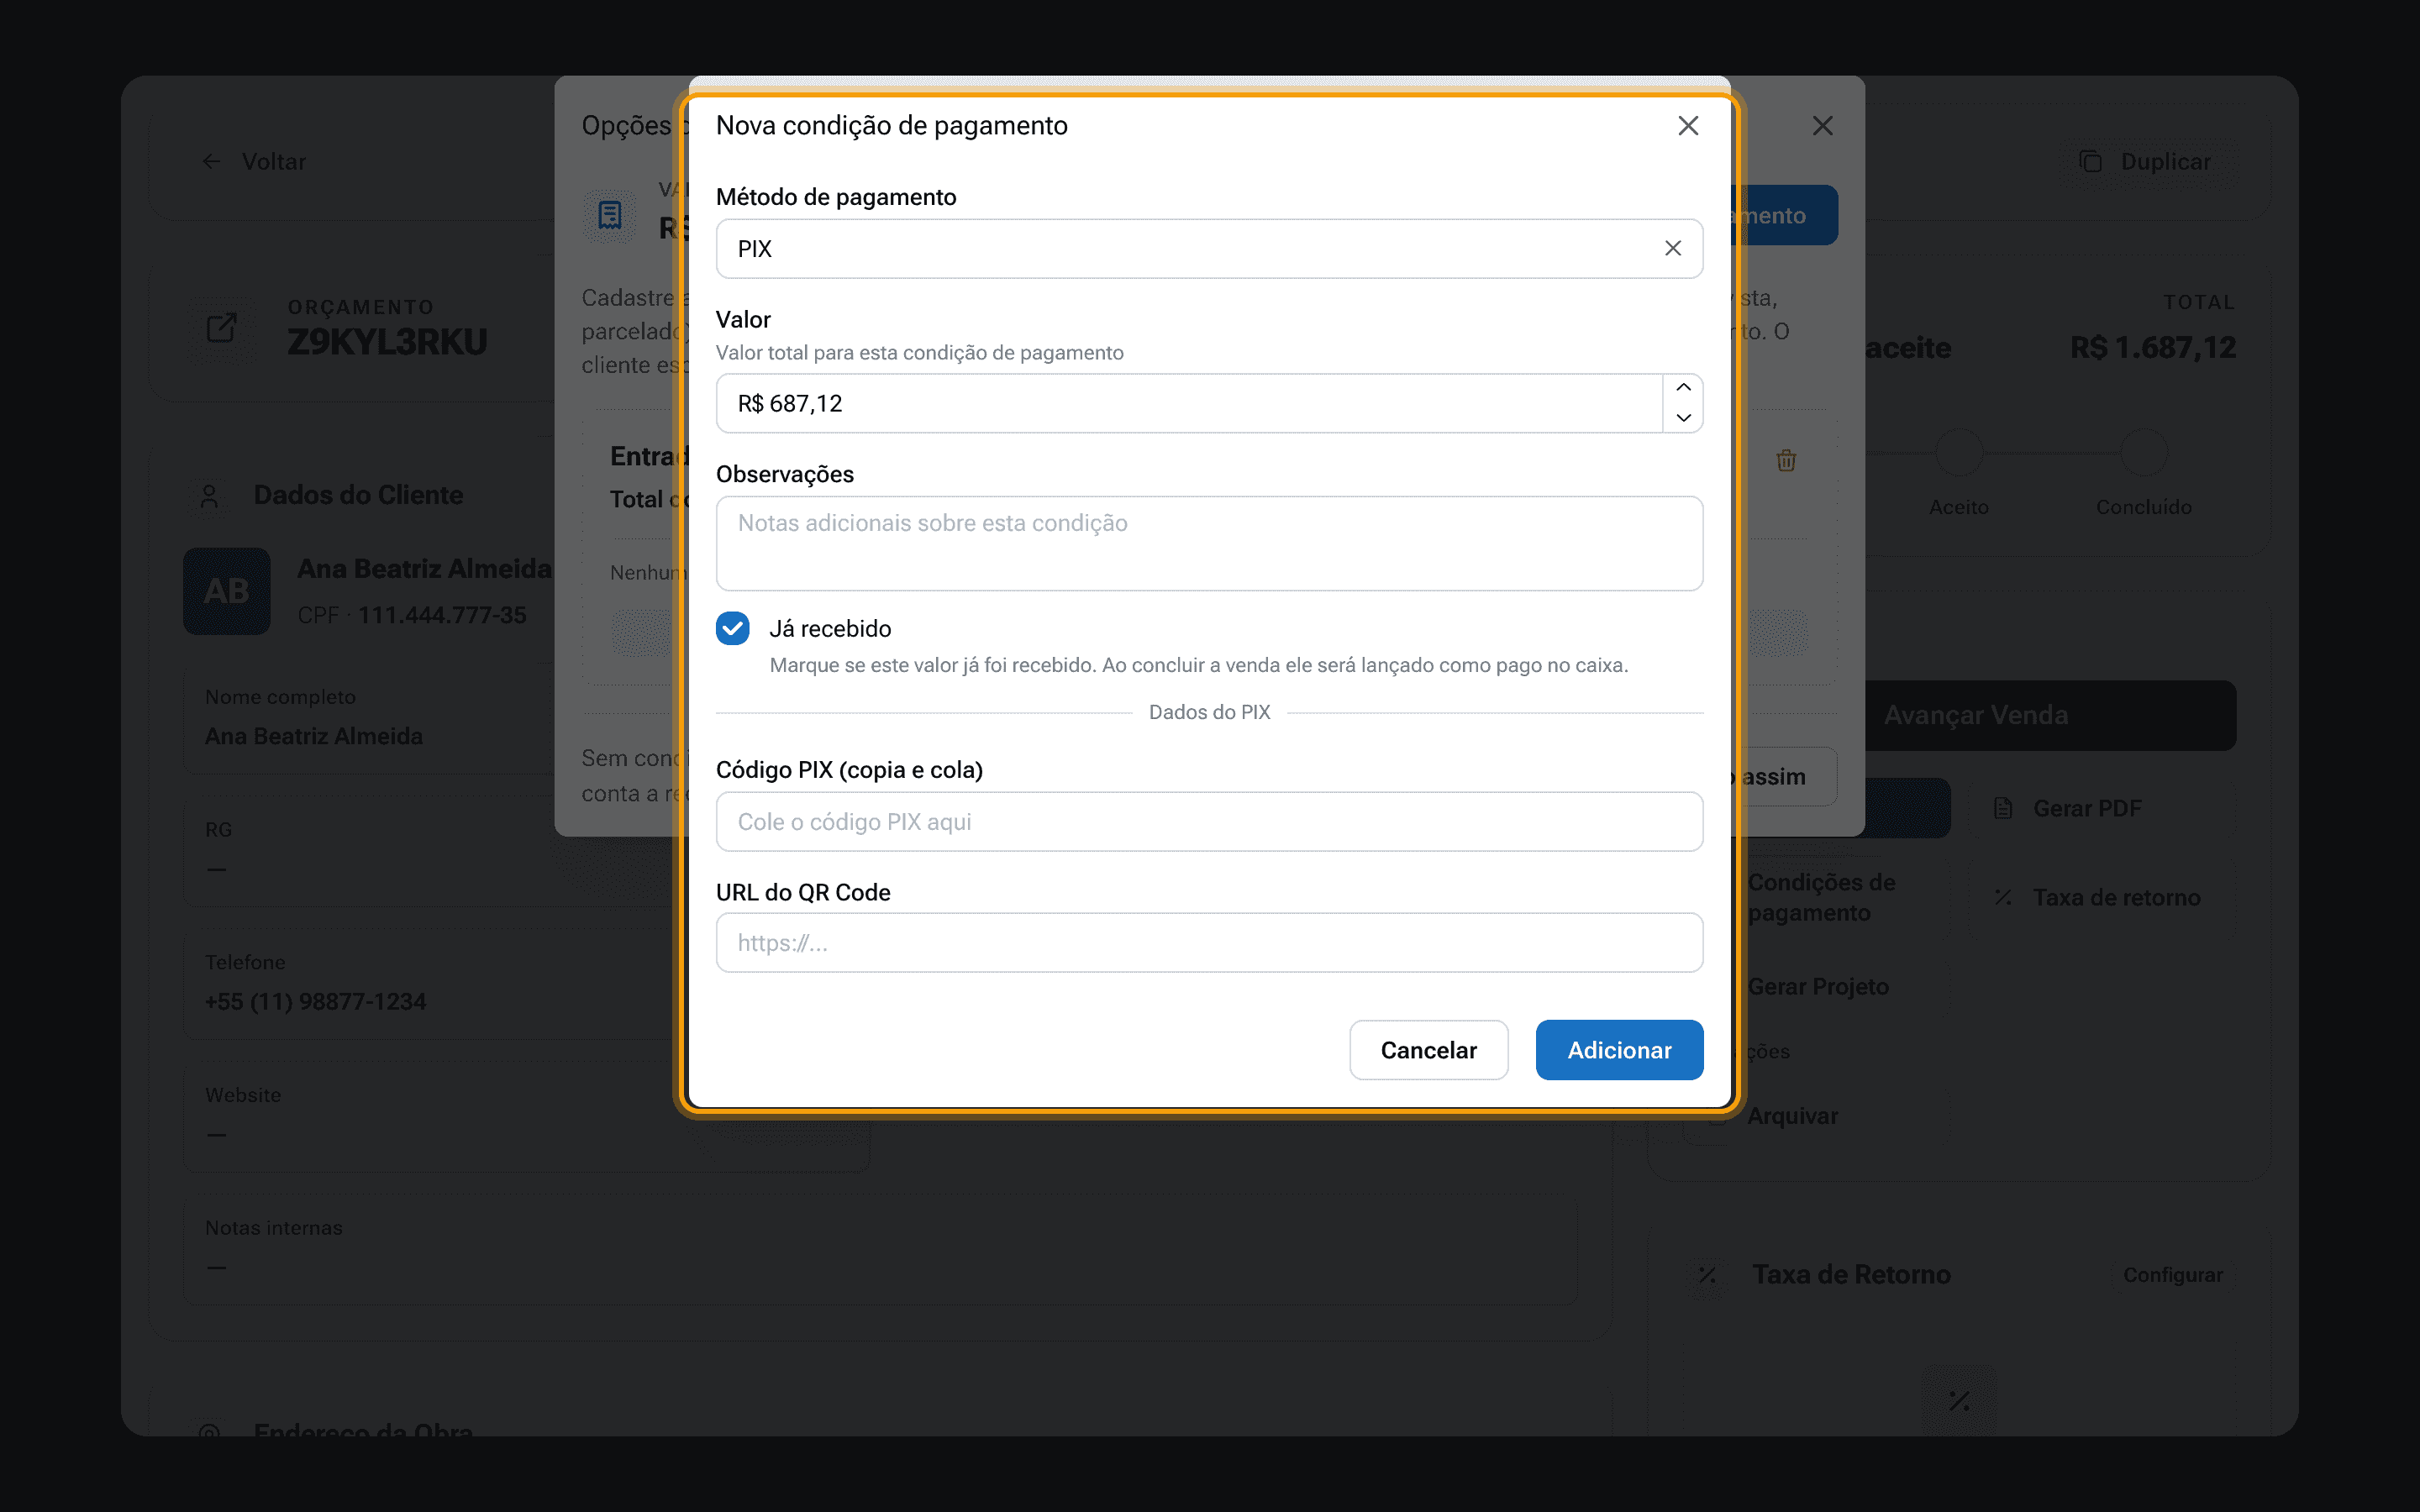Open the Método de pagamento combo box

click(1209, 249)
